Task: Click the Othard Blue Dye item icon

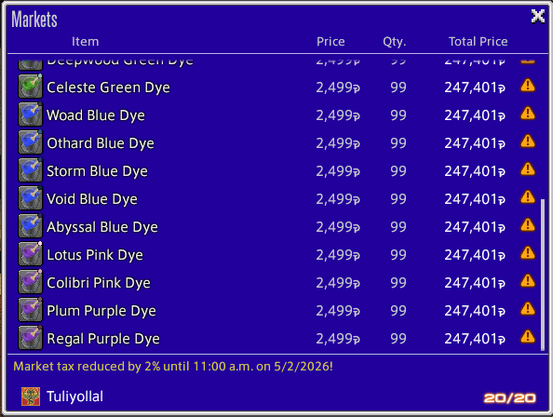Action: [x=30, y=142]
